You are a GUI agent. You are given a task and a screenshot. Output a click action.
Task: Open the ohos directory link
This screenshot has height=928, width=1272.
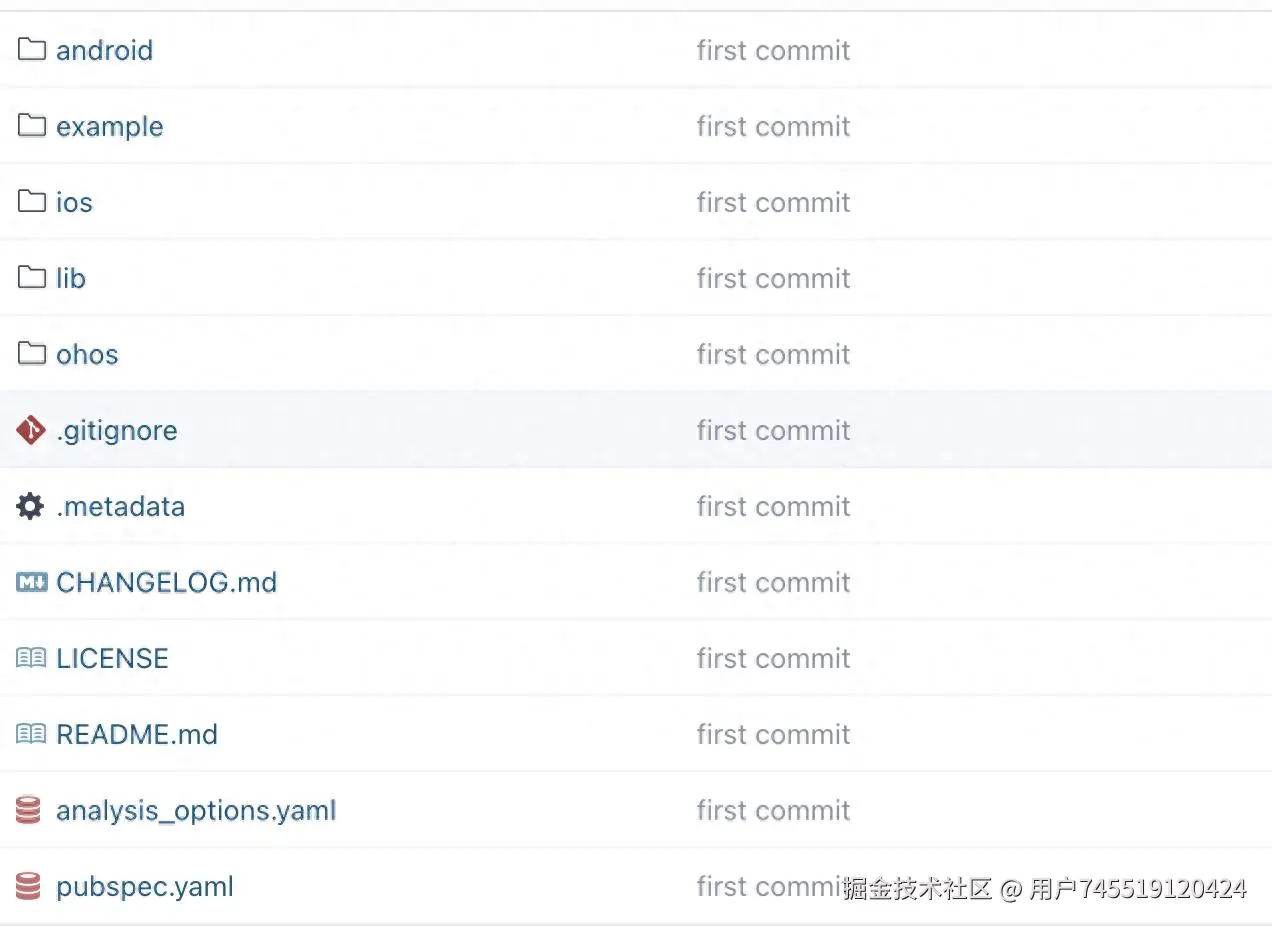[87, 354]
